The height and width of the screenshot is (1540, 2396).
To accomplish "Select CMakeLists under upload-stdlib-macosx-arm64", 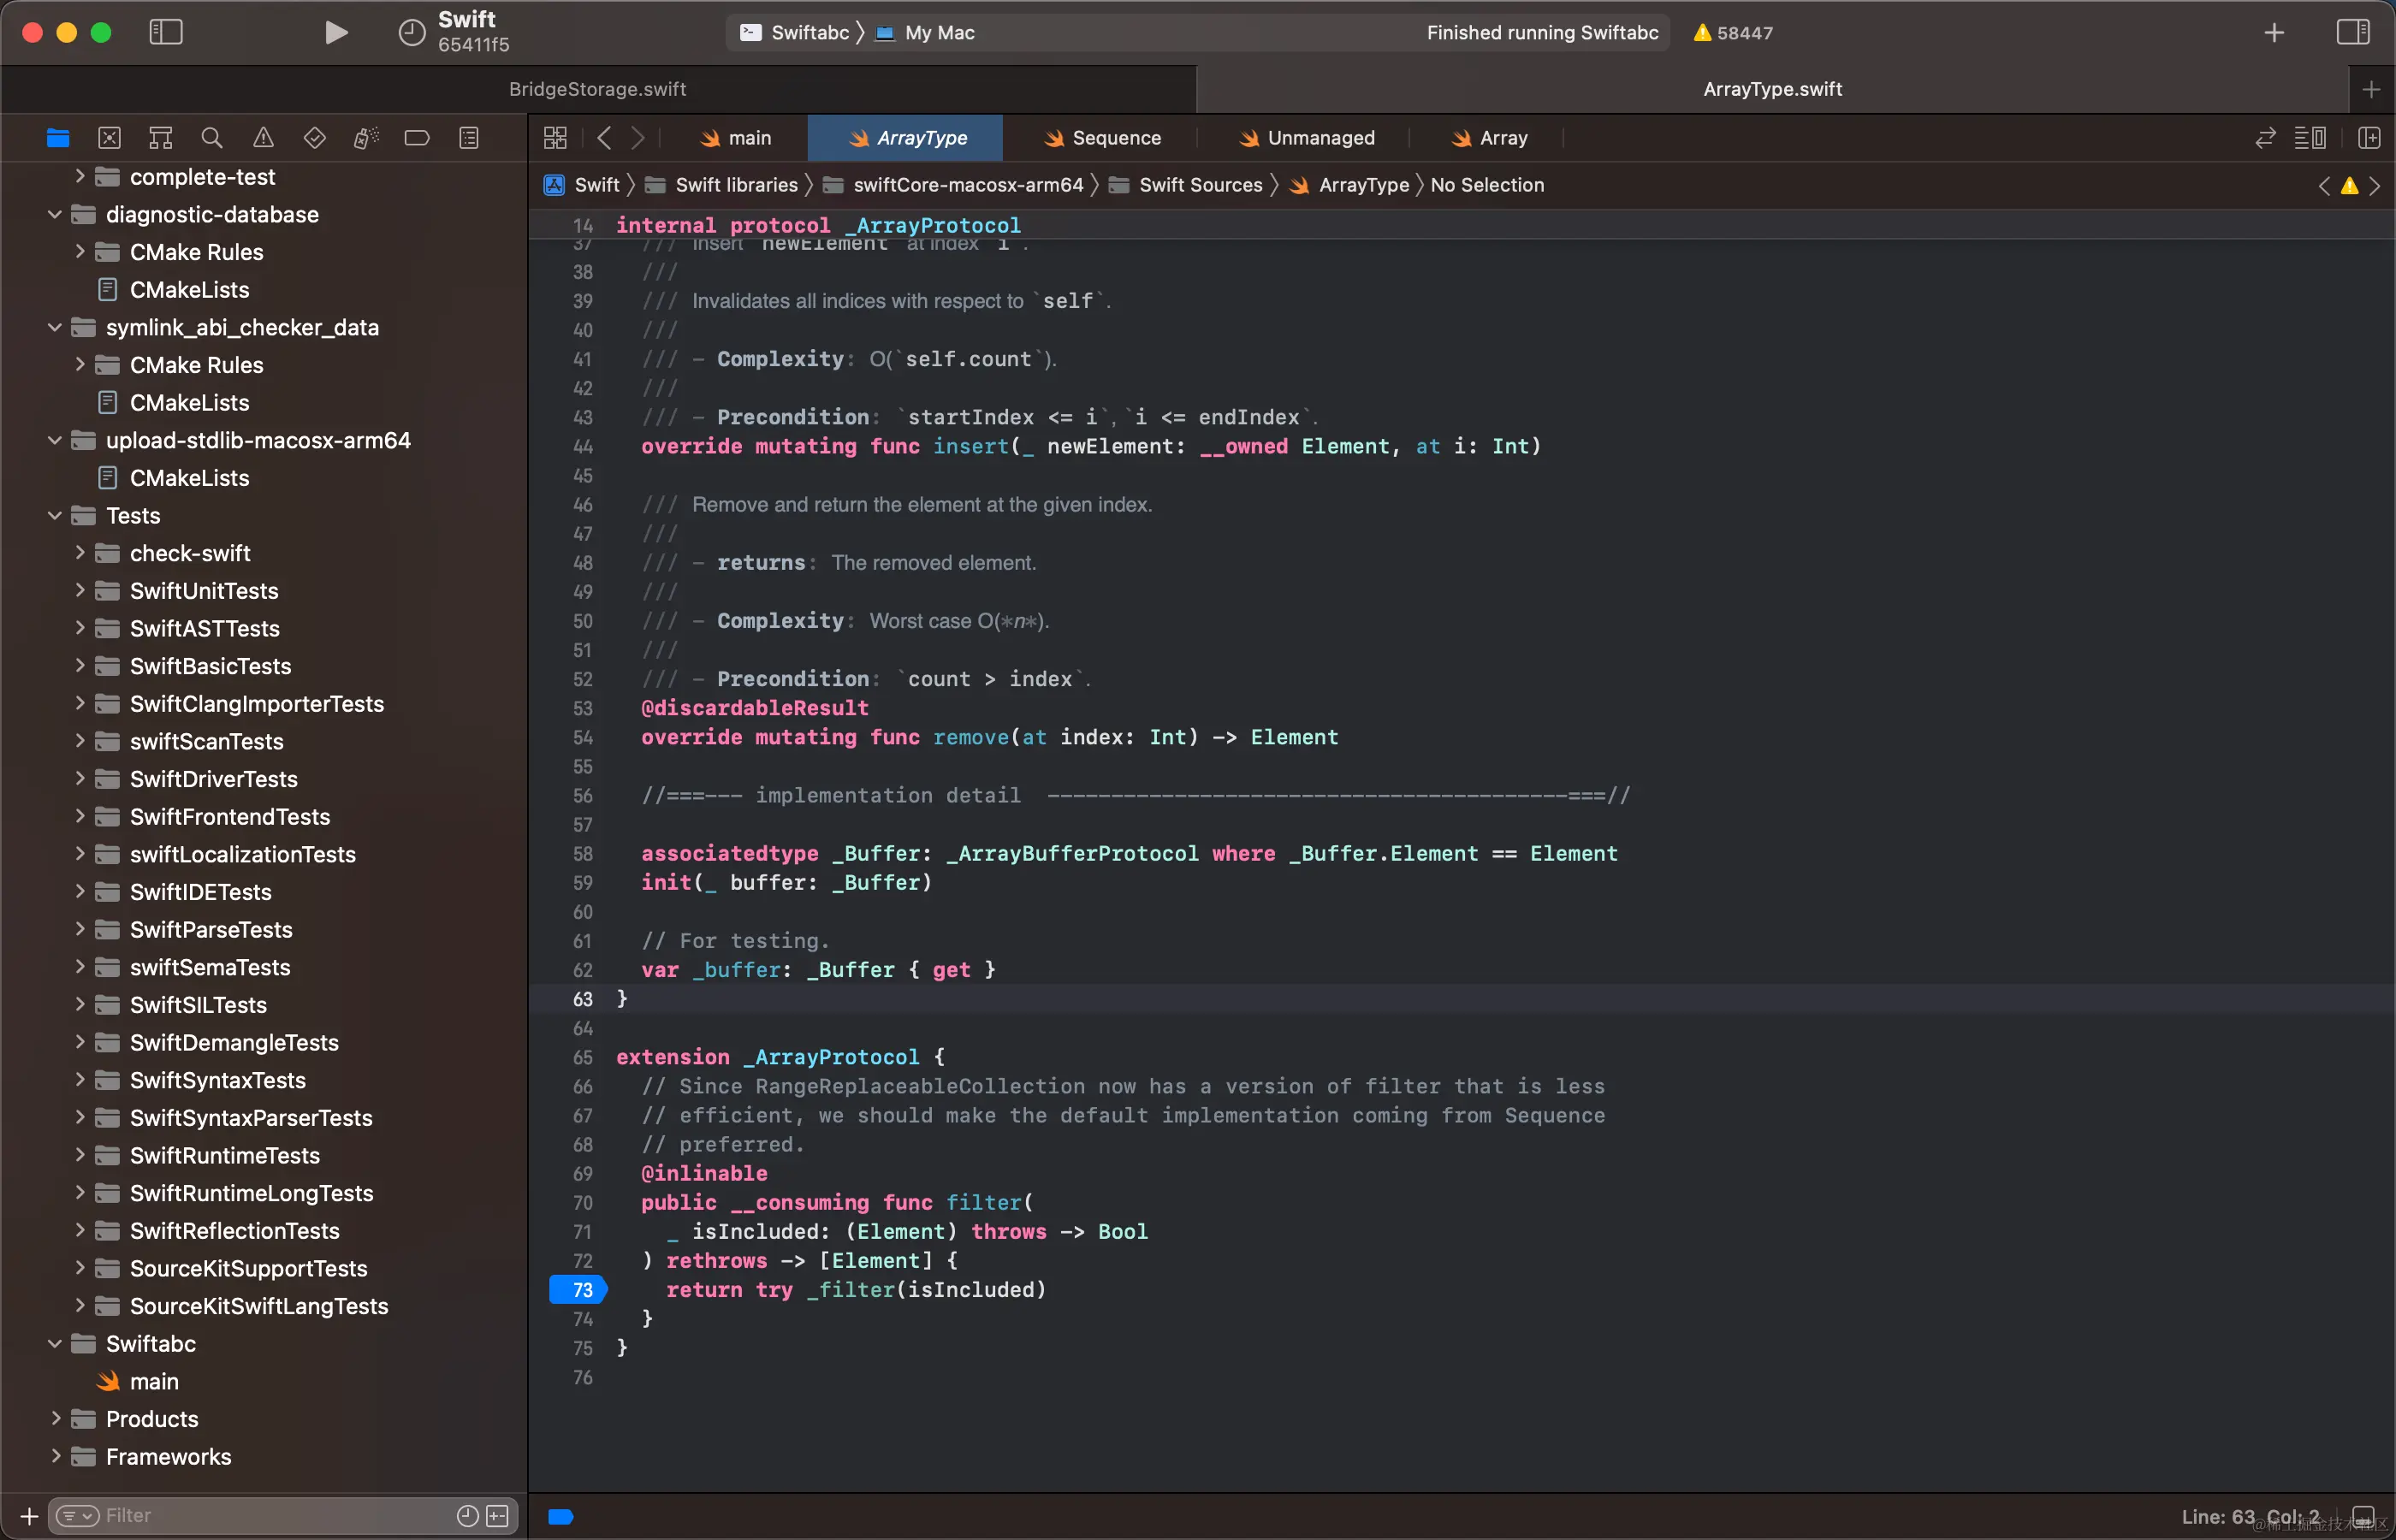I will coord(264,478).
